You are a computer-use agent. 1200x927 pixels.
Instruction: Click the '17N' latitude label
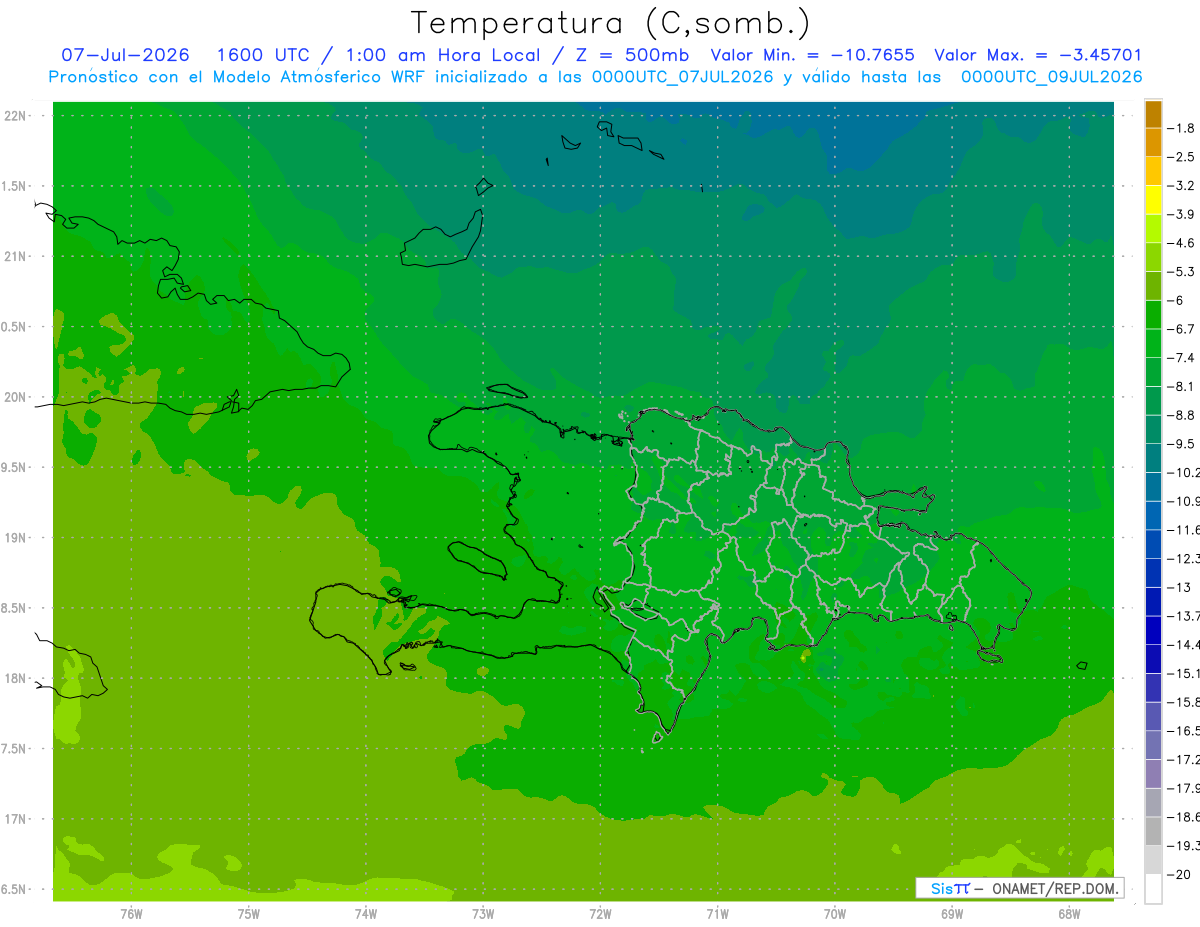pyautogui.click(x=17, y=819)
